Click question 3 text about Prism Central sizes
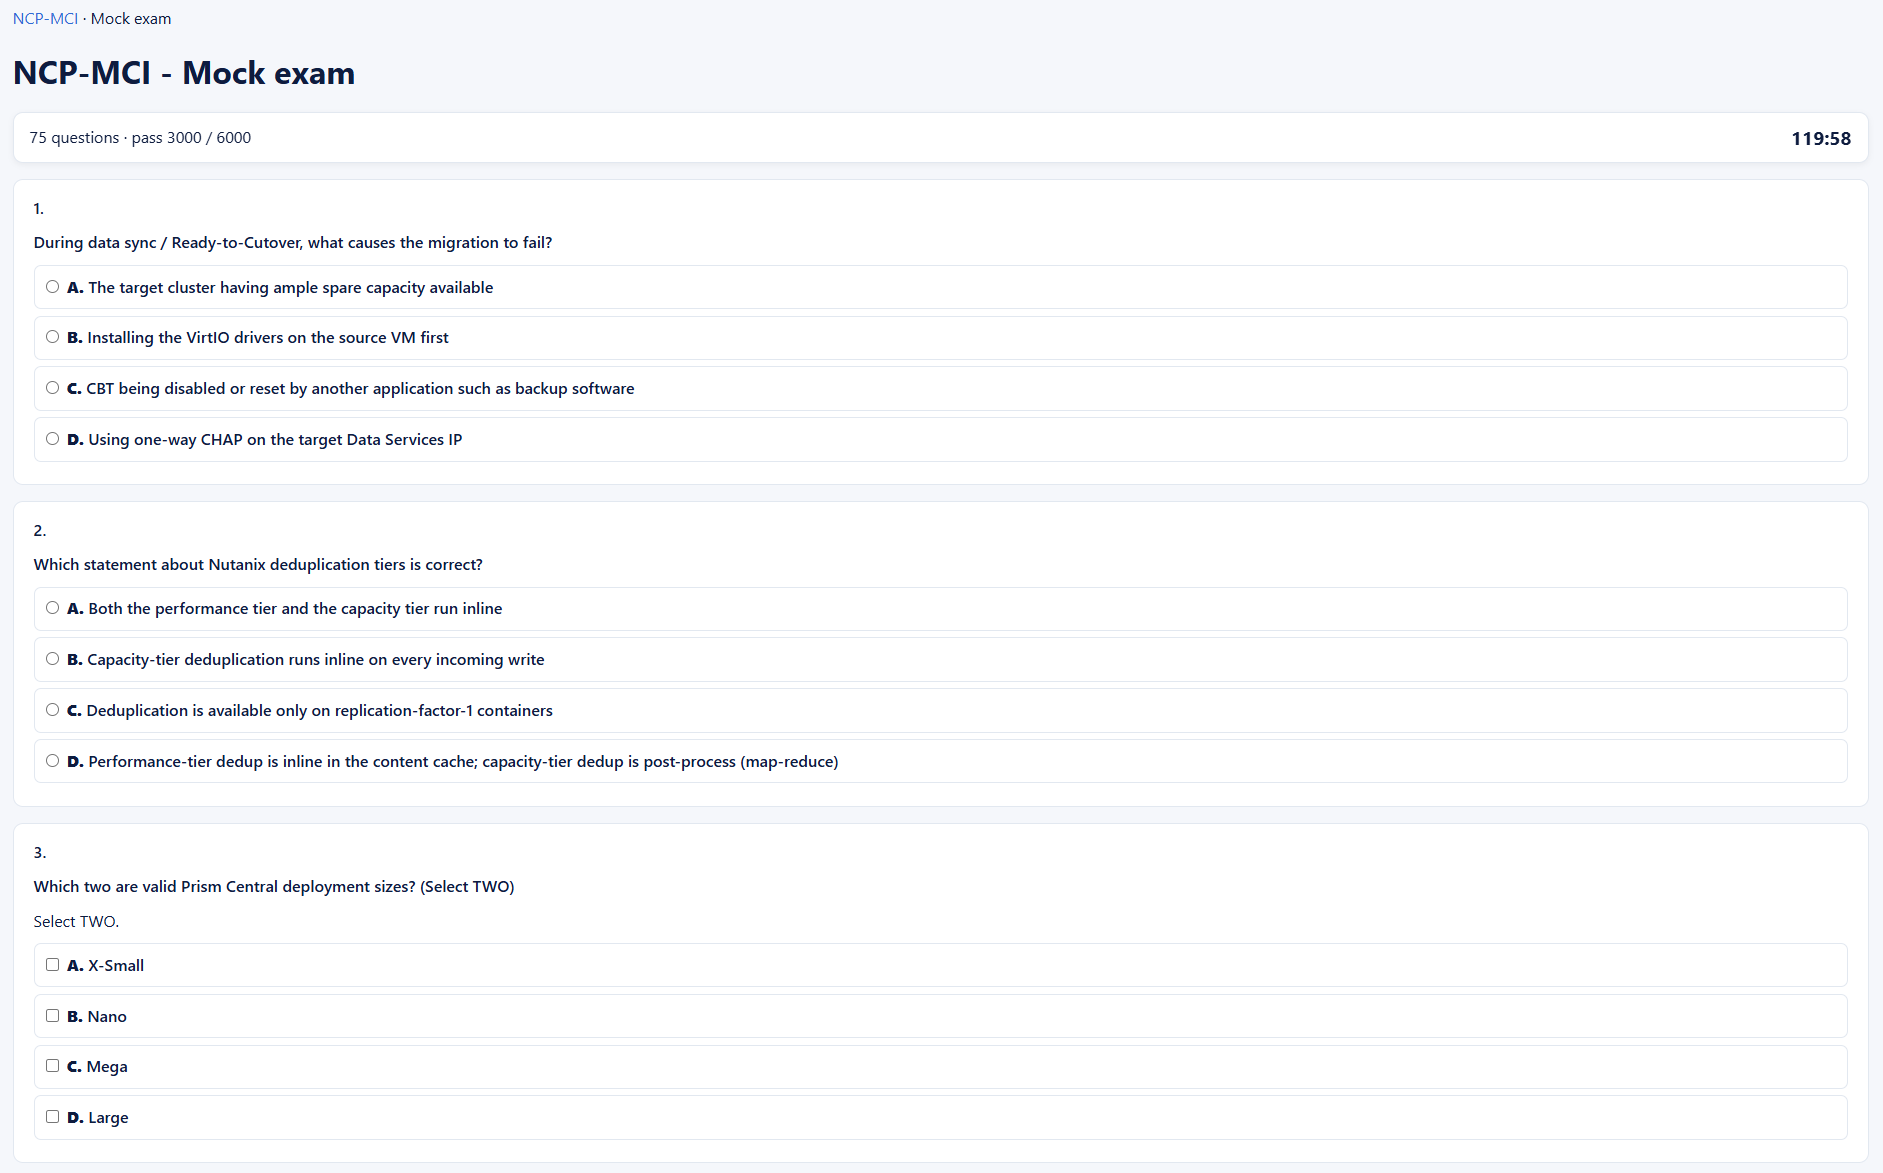The width and height of the screenshot is (1883, 1173). coord(274,887)
